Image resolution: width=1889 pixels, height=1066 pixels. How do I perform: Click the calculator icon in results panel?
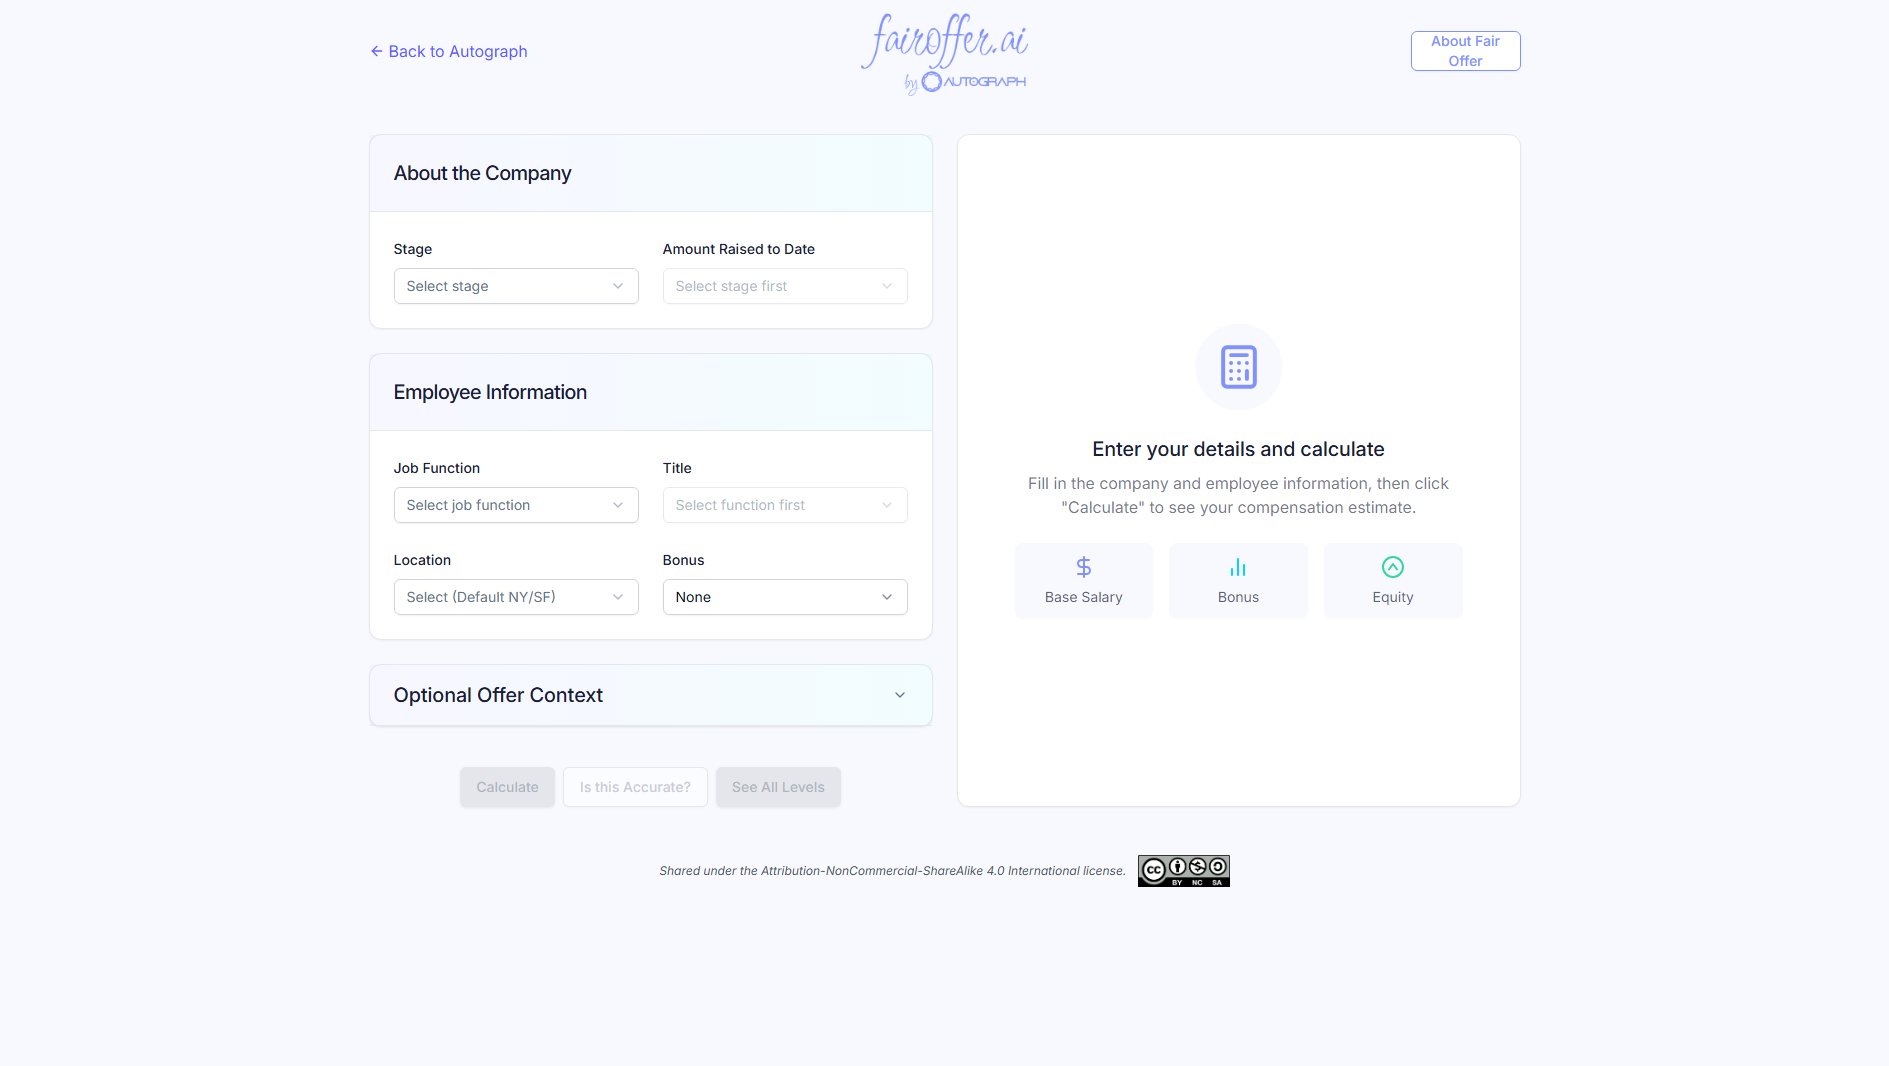(1238, 367)
